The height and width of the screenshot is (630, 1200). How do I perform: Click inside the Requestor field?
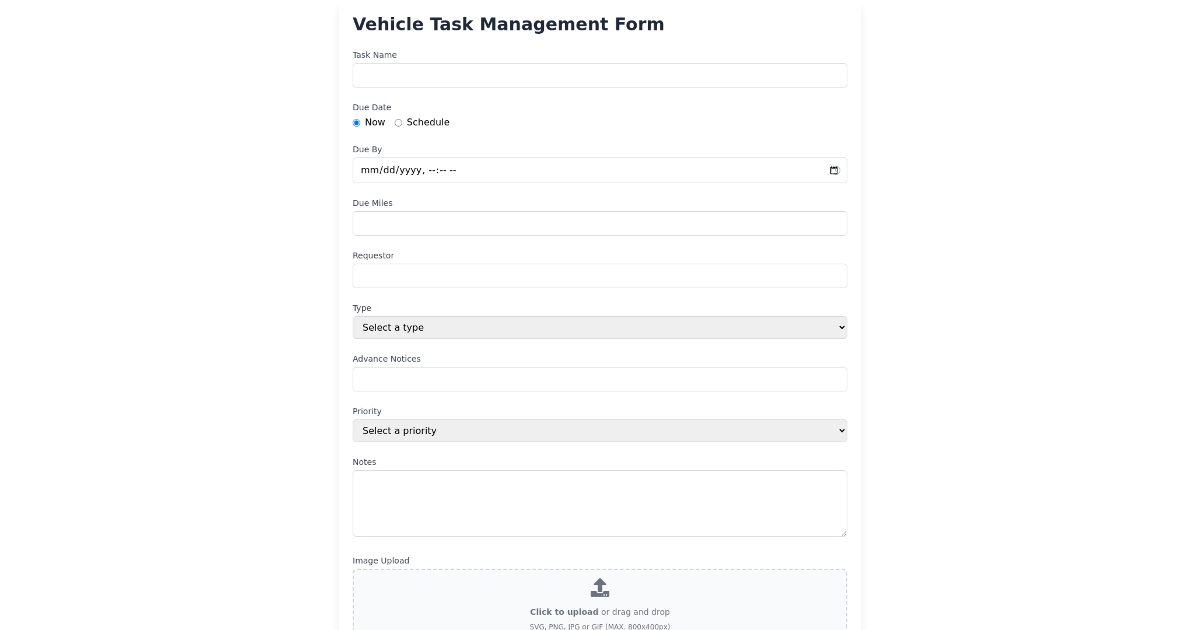pyautogui.click(x=600, y=275)
